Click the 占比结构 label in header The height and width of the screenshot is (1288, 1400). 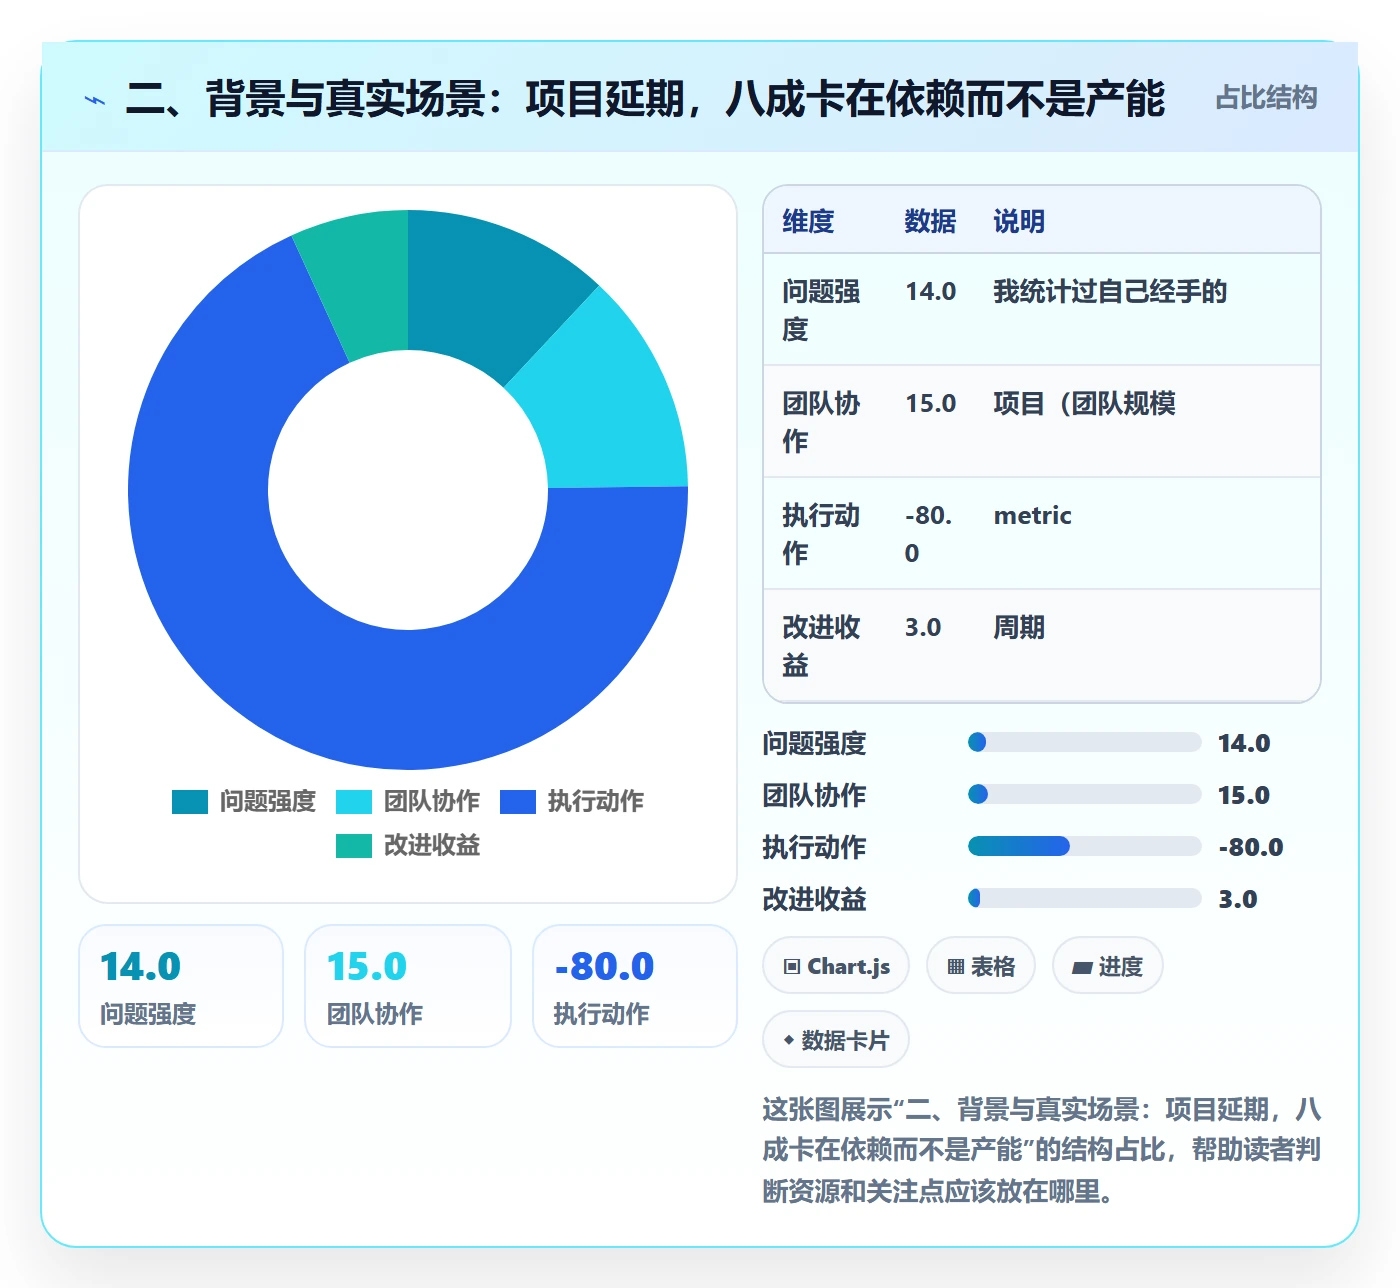coord(1266,98)
